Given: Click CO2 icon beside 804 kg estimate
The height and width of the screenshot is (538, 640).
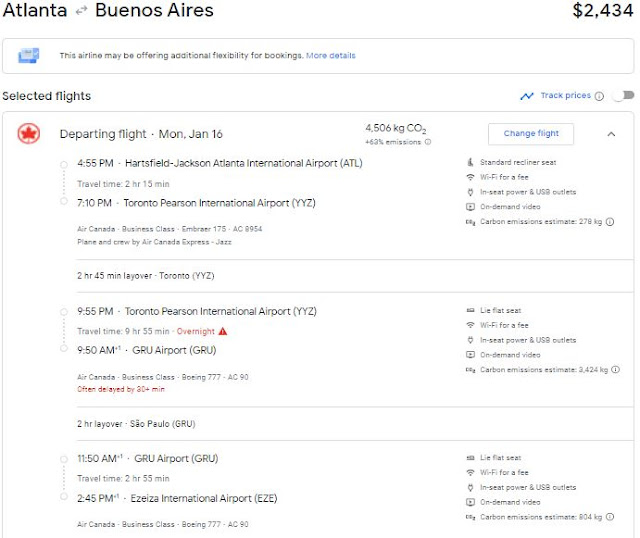Looking at the screenshot, I should pos(470,517).
